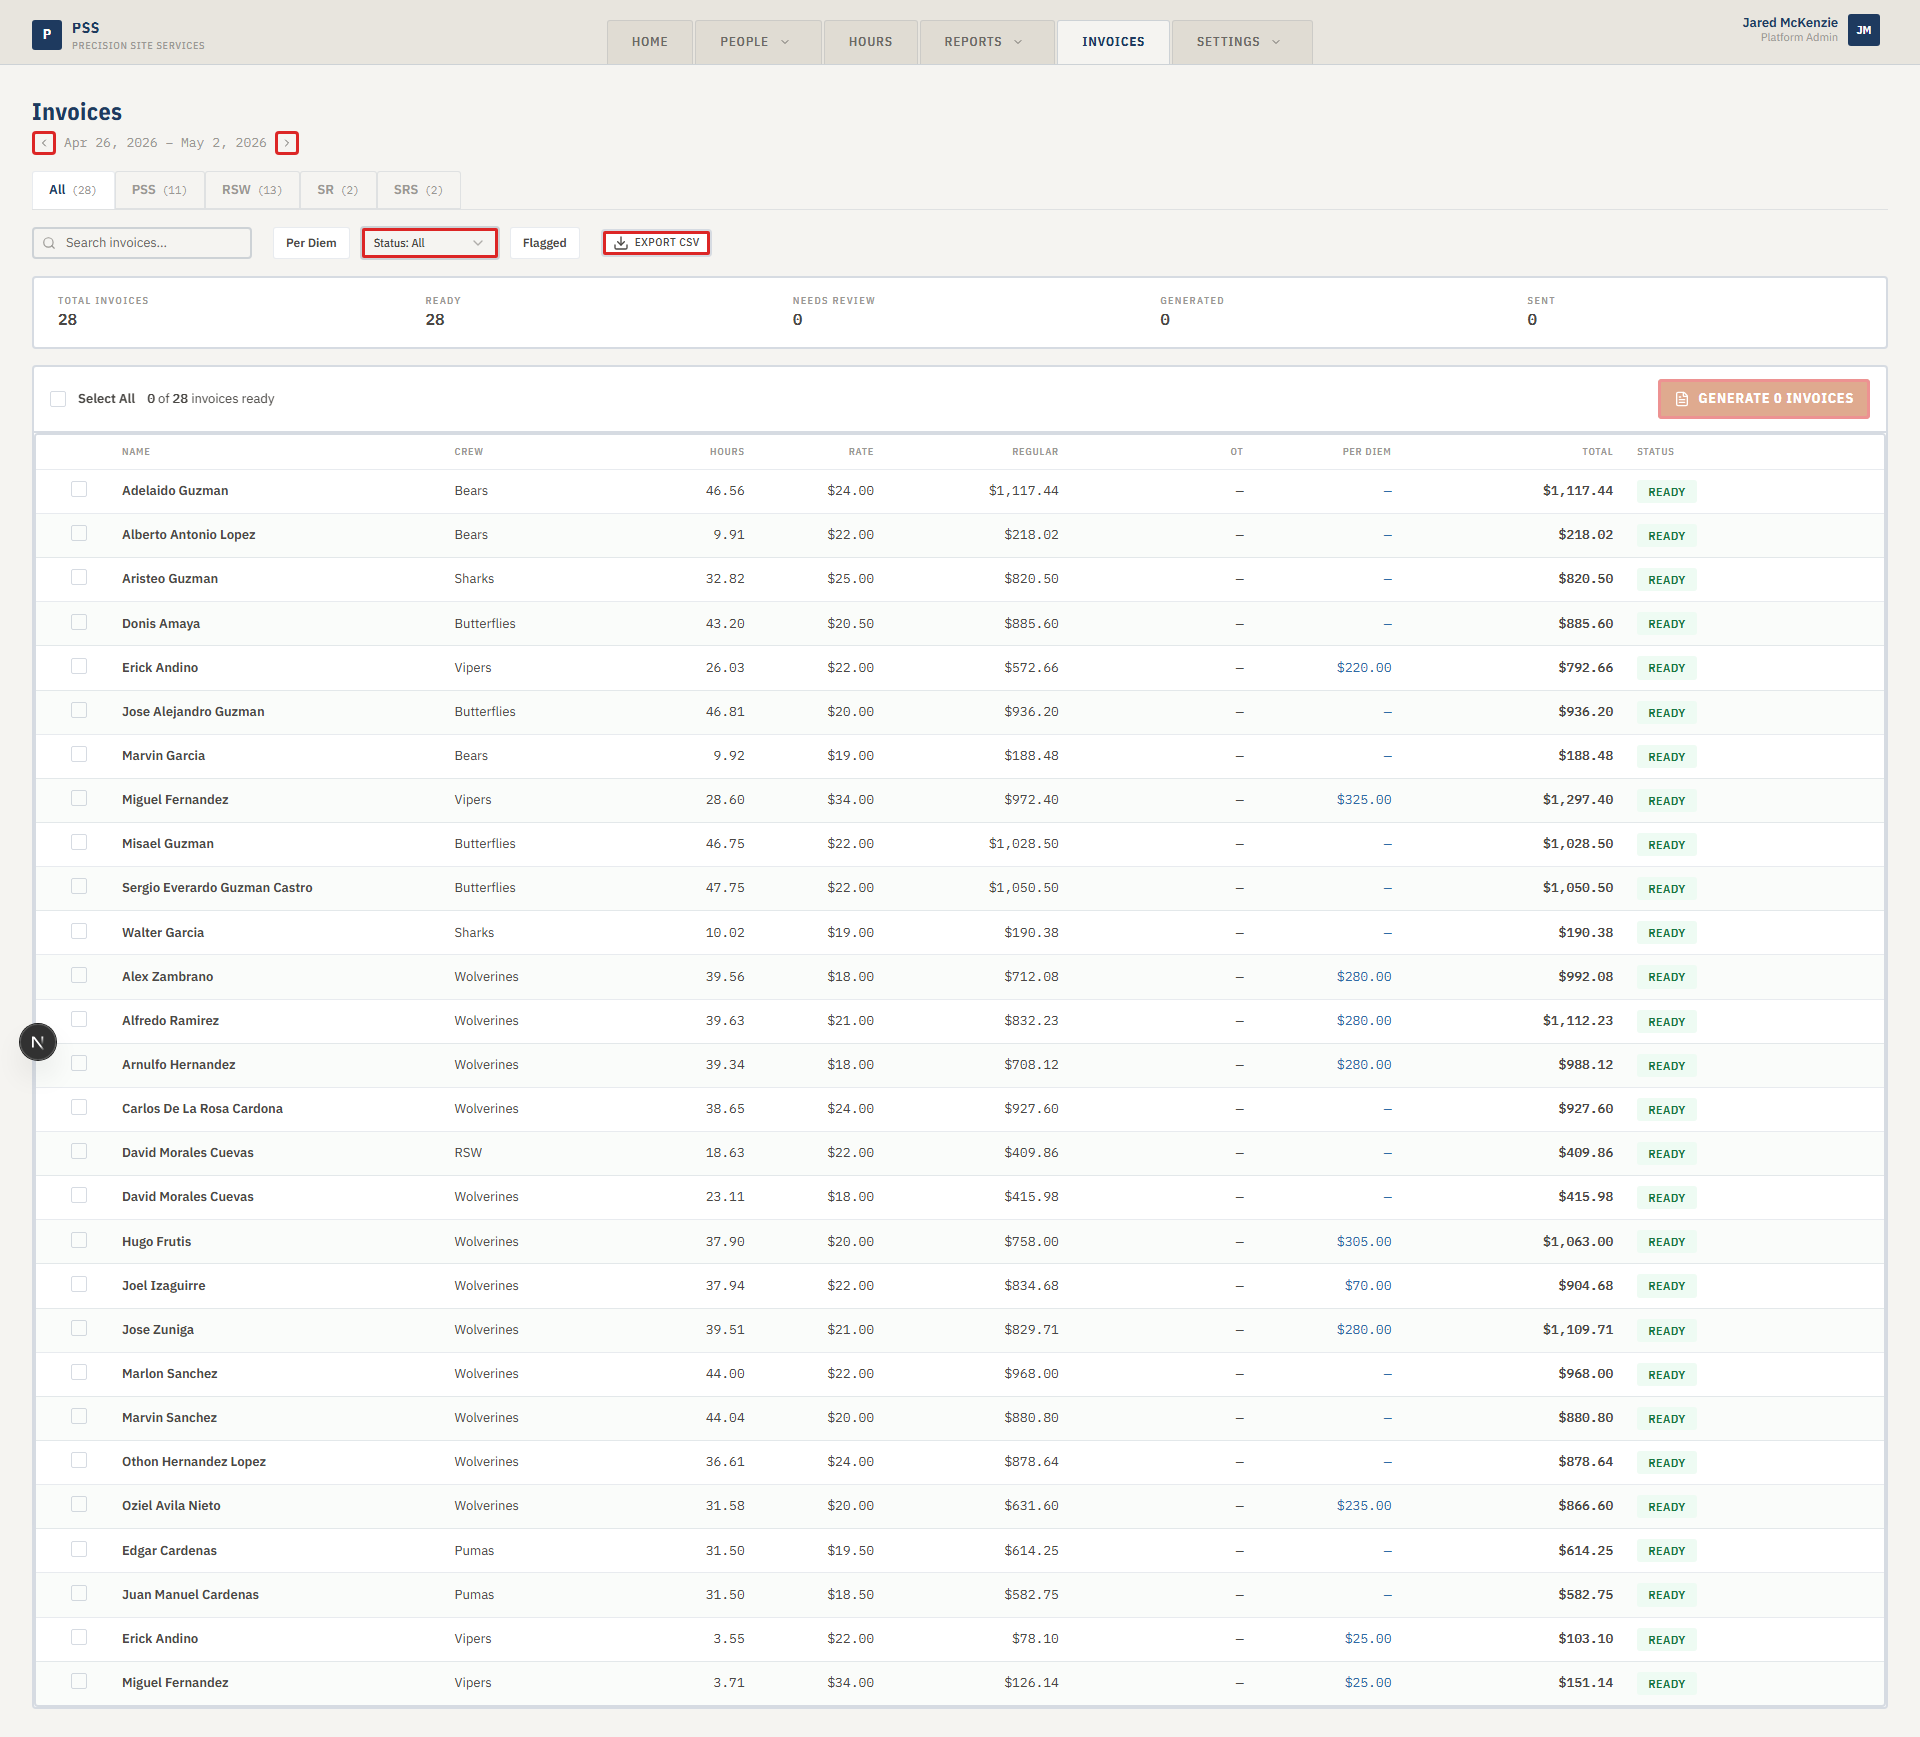Select Edgar Cardenas's checkbox

click(79, 1549)
